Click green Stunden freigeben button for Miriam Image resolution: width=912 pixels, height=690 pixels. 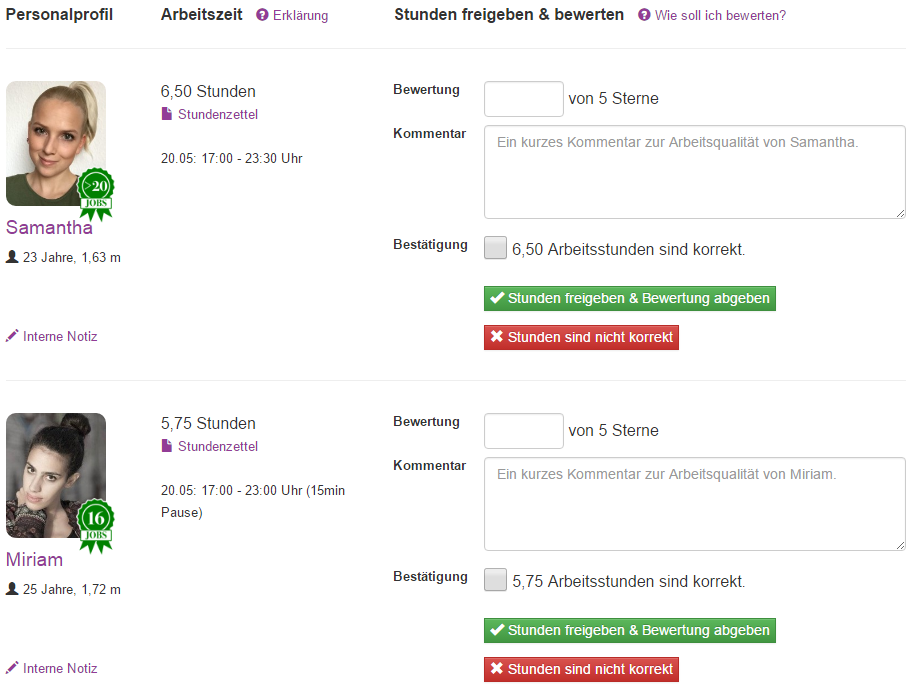click(630, 631)
